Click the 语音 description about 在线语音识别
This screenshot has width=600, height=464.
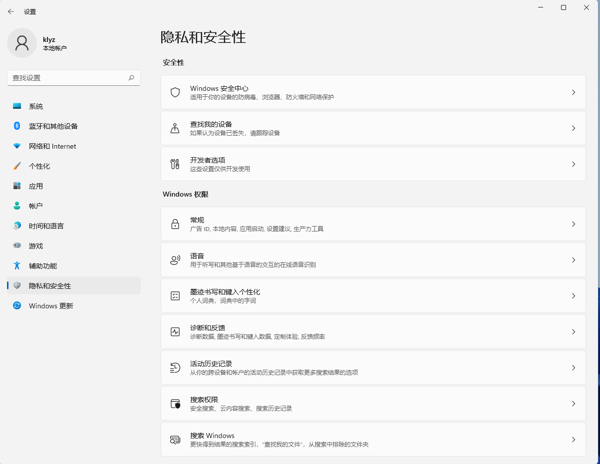point(253,265)
